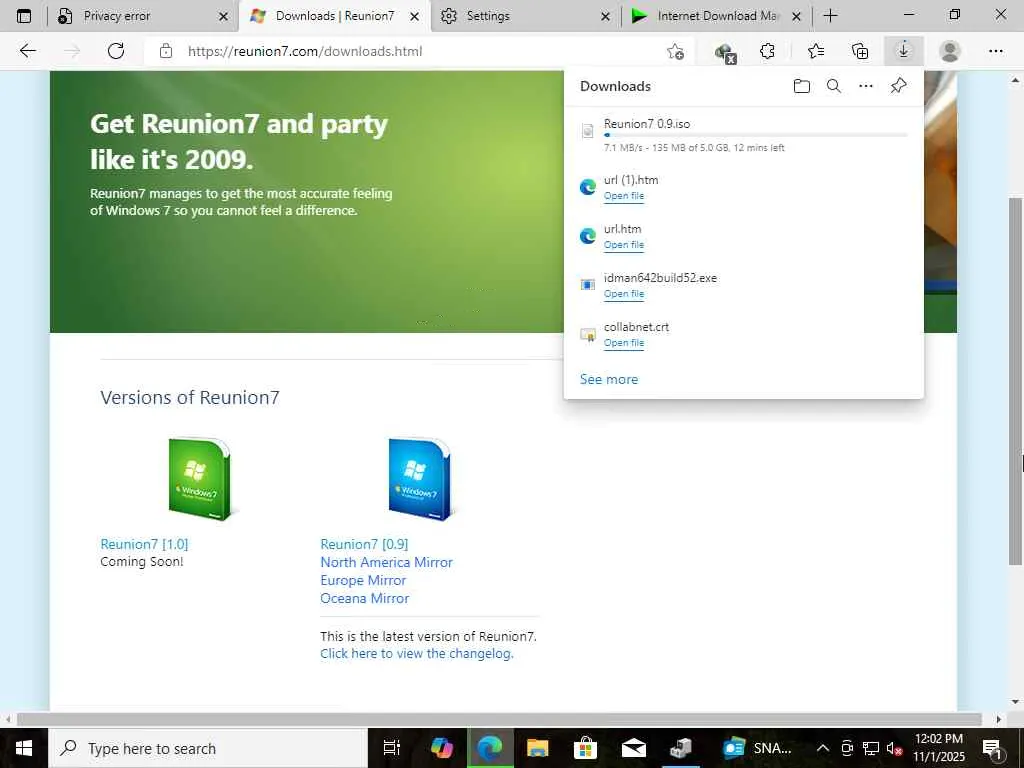Click here to view the changelog link
The image size is (1024, 768).
tap(417, 654)
